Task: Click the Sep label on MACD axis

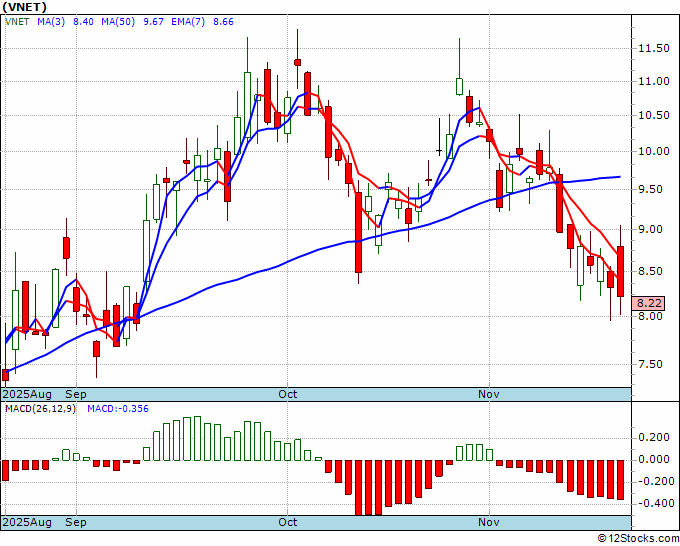Action: coord(76,522)
